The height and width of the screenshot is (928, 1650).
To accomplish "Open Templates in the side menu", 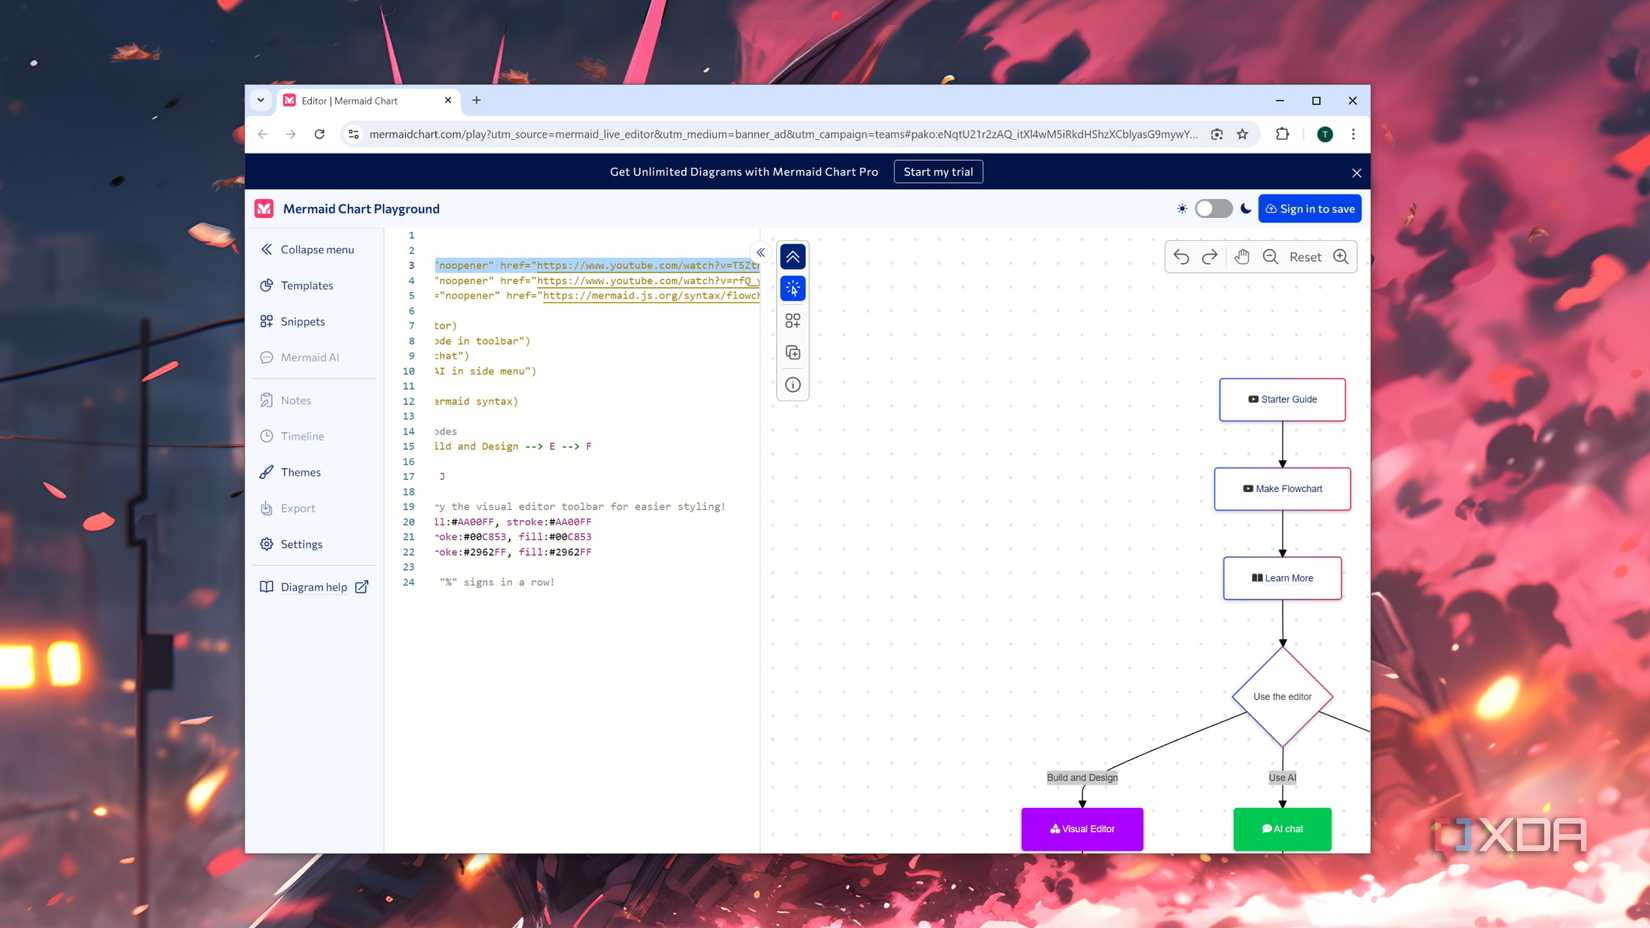I will 297,286.
